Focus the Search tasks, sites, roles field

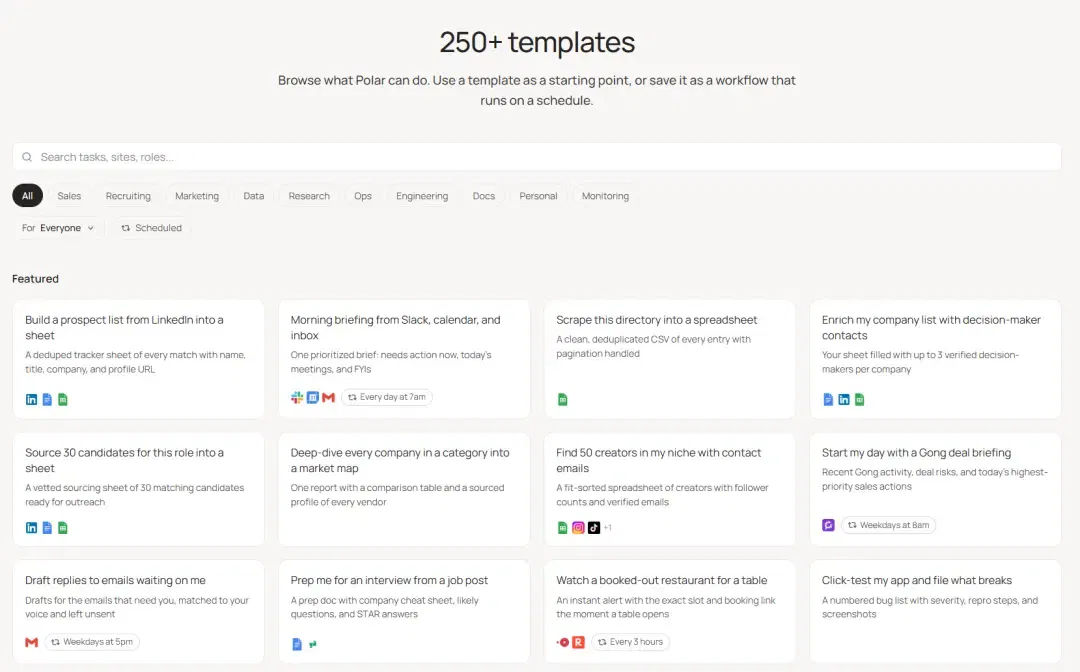coord(537,157)
